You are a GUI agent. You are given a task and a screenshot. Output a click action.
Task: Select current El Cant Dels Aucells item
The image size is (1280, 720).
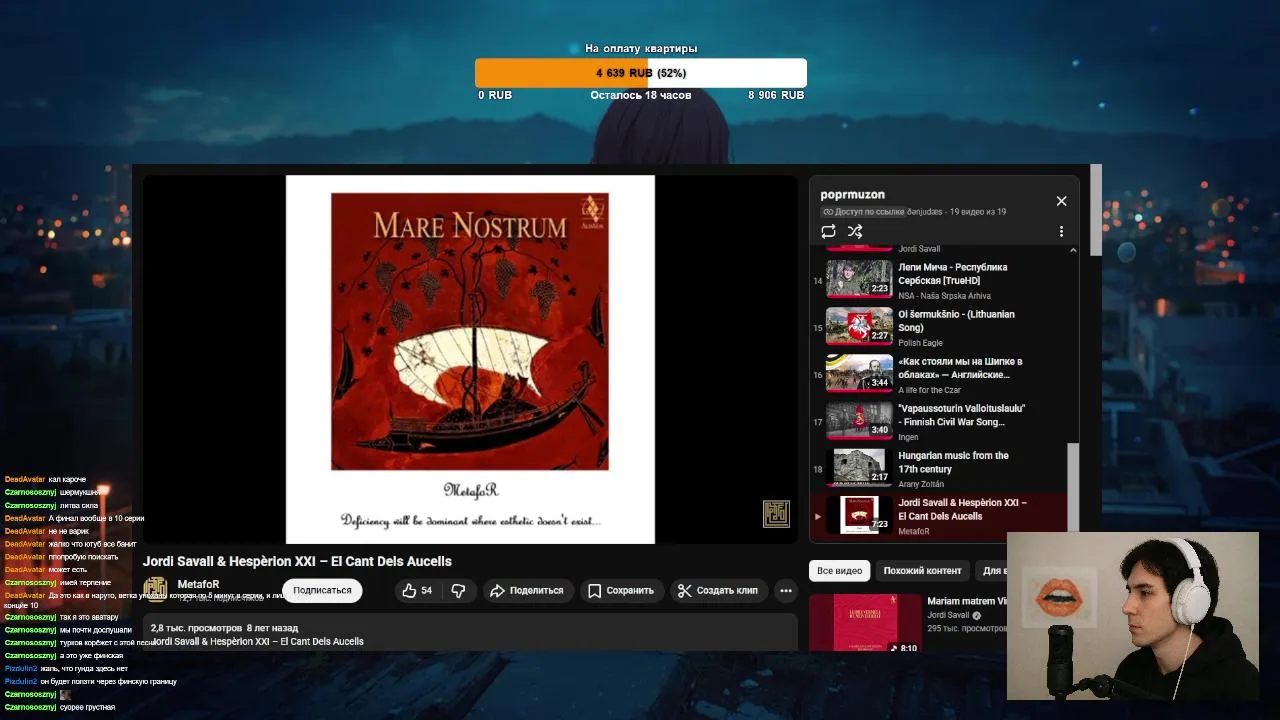938,516
